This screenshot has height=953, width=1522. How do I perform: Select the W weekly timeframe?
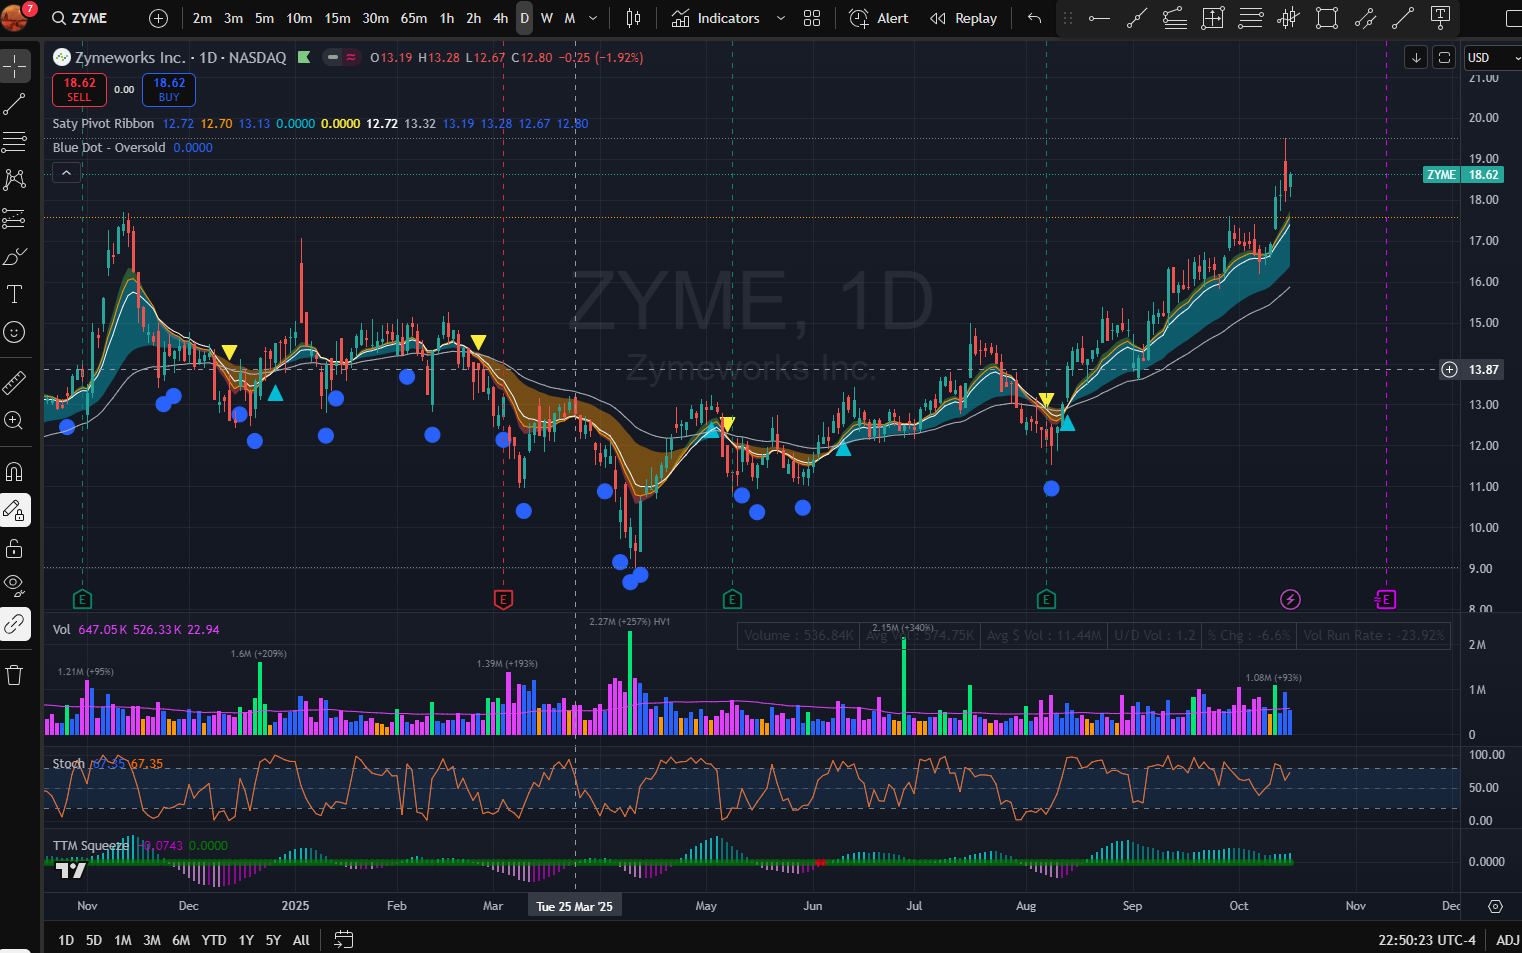(x=547, y=18)
